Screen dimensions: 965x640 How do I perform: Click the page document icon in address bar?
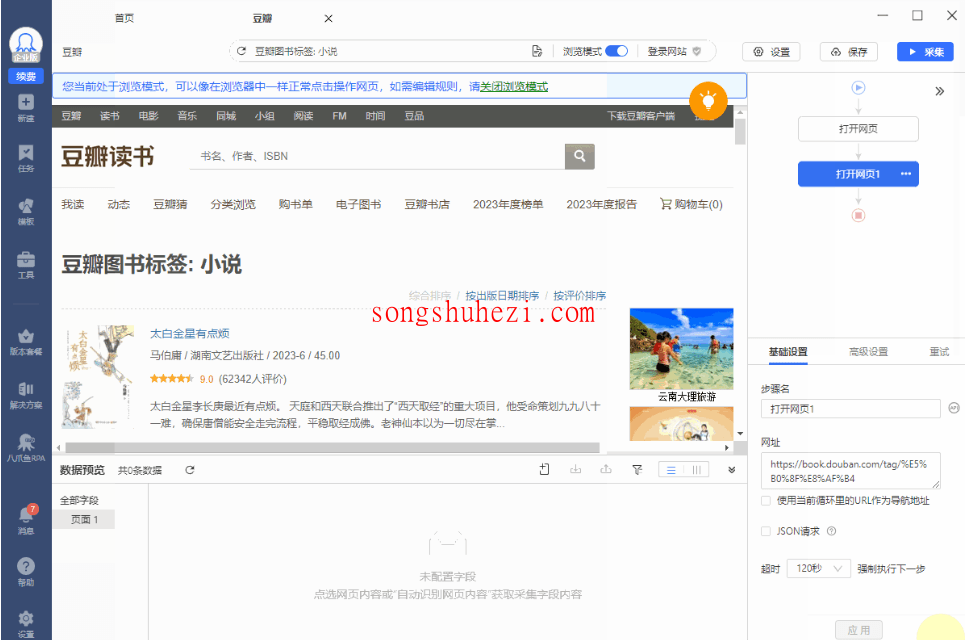pyautogui.click(x=537, y=51)
